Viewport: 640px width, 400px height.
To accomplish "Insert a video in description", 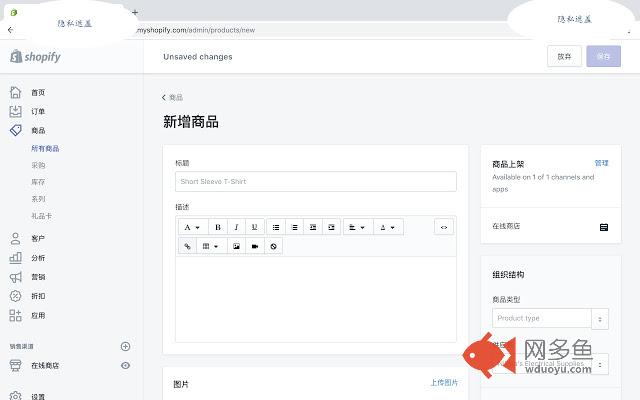I will coord(255,247).
